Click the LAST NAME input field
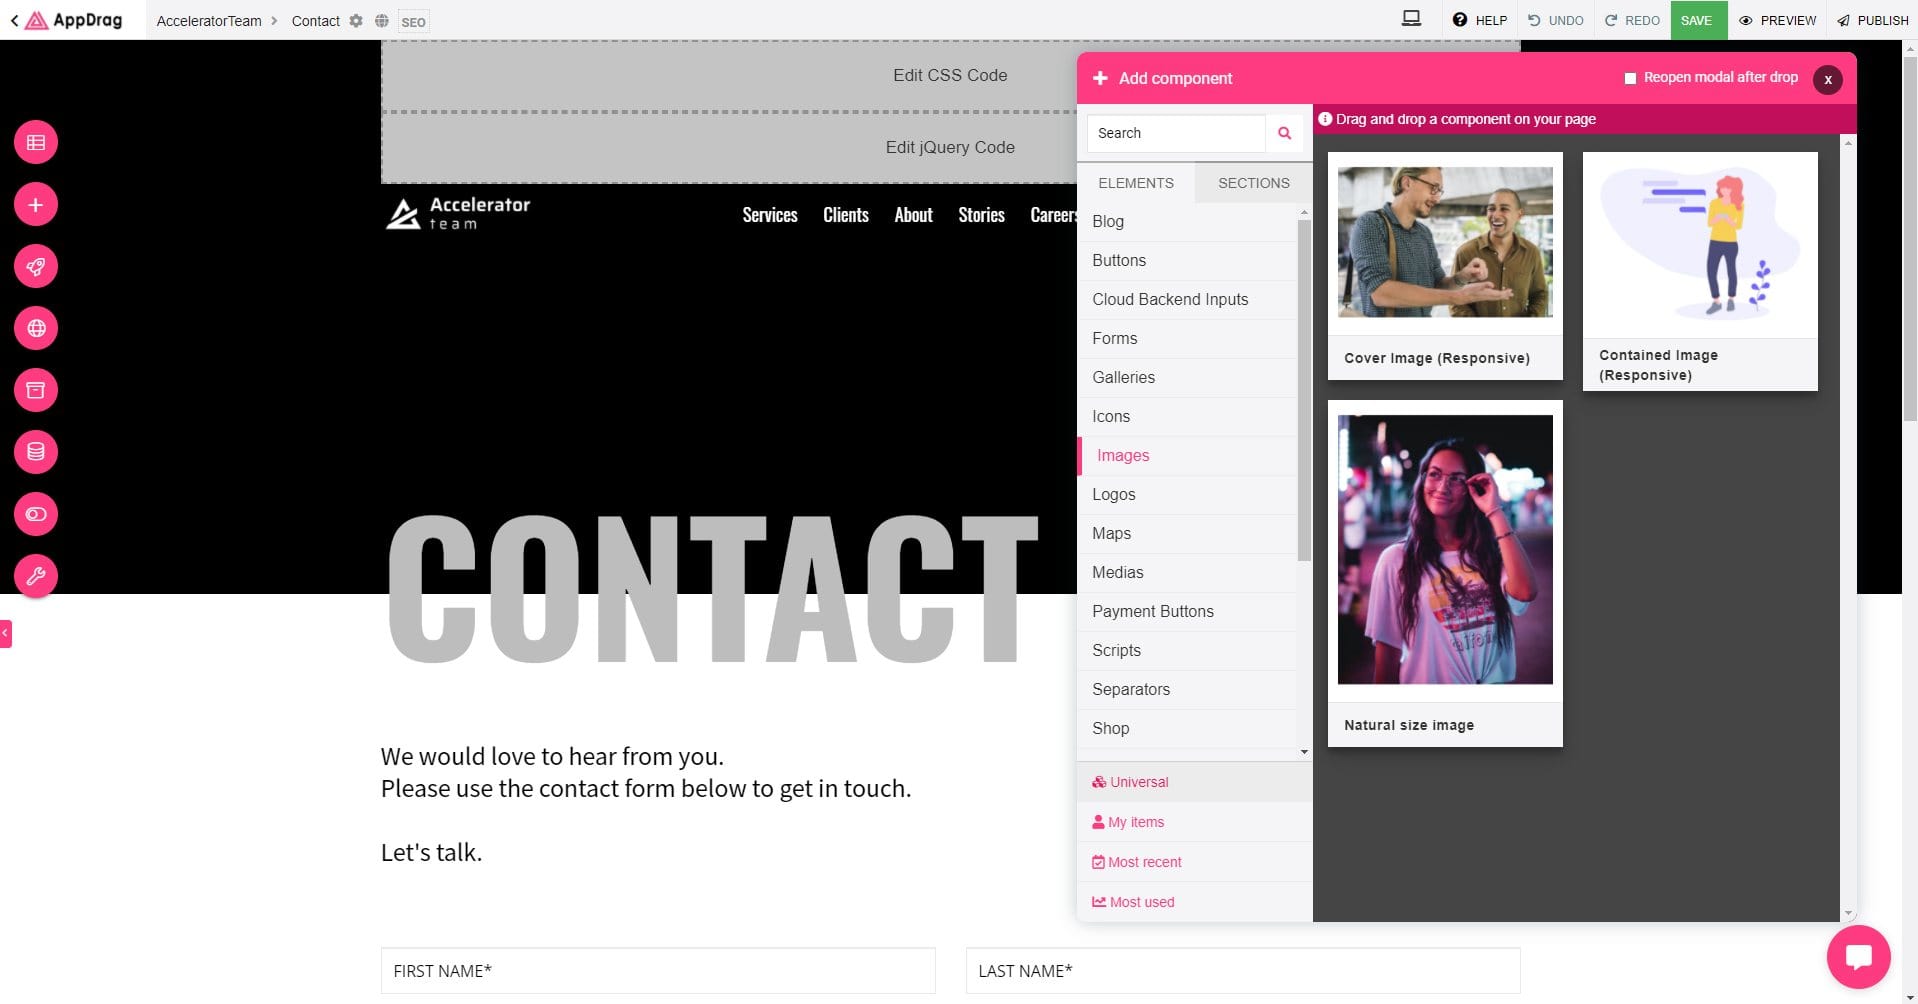 click(x=1243, y=971)
